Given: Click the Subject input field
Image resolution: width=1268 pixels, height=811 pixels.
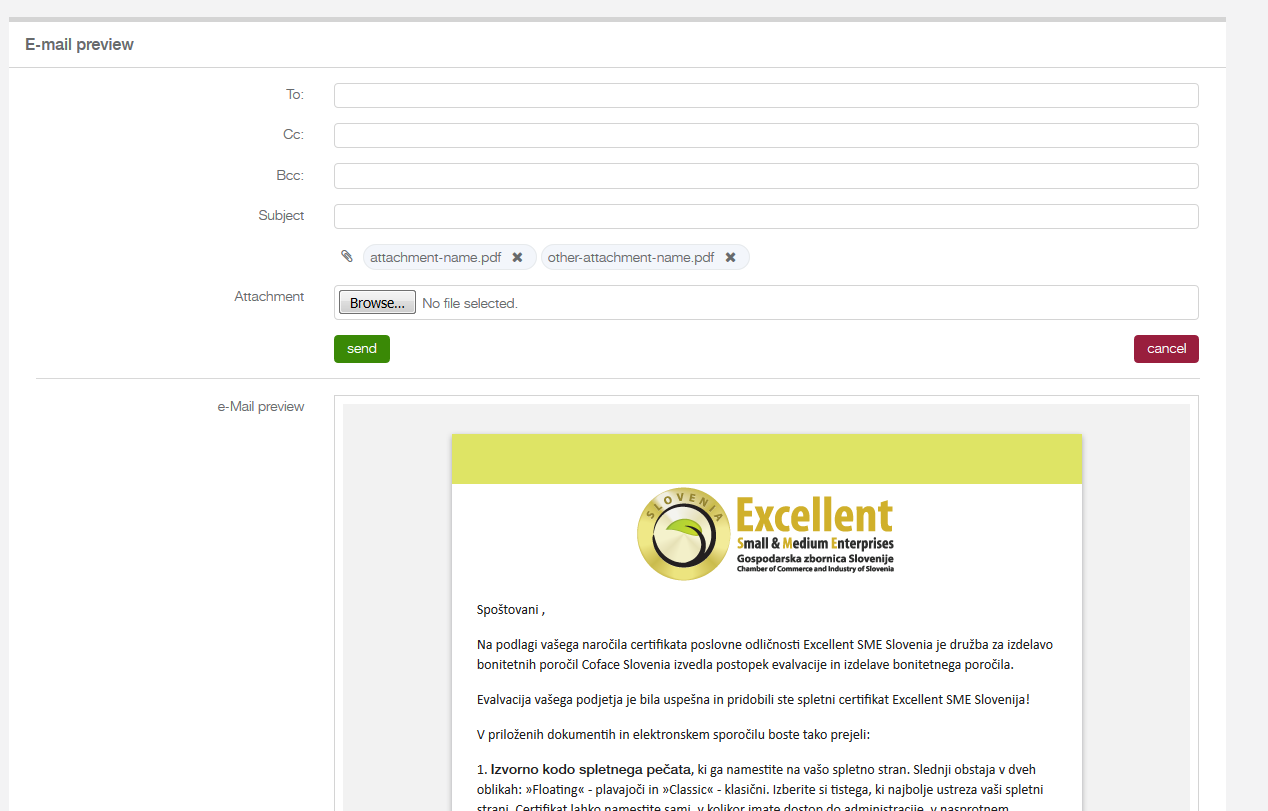Looking at the screenshot, I should [766, 216].
